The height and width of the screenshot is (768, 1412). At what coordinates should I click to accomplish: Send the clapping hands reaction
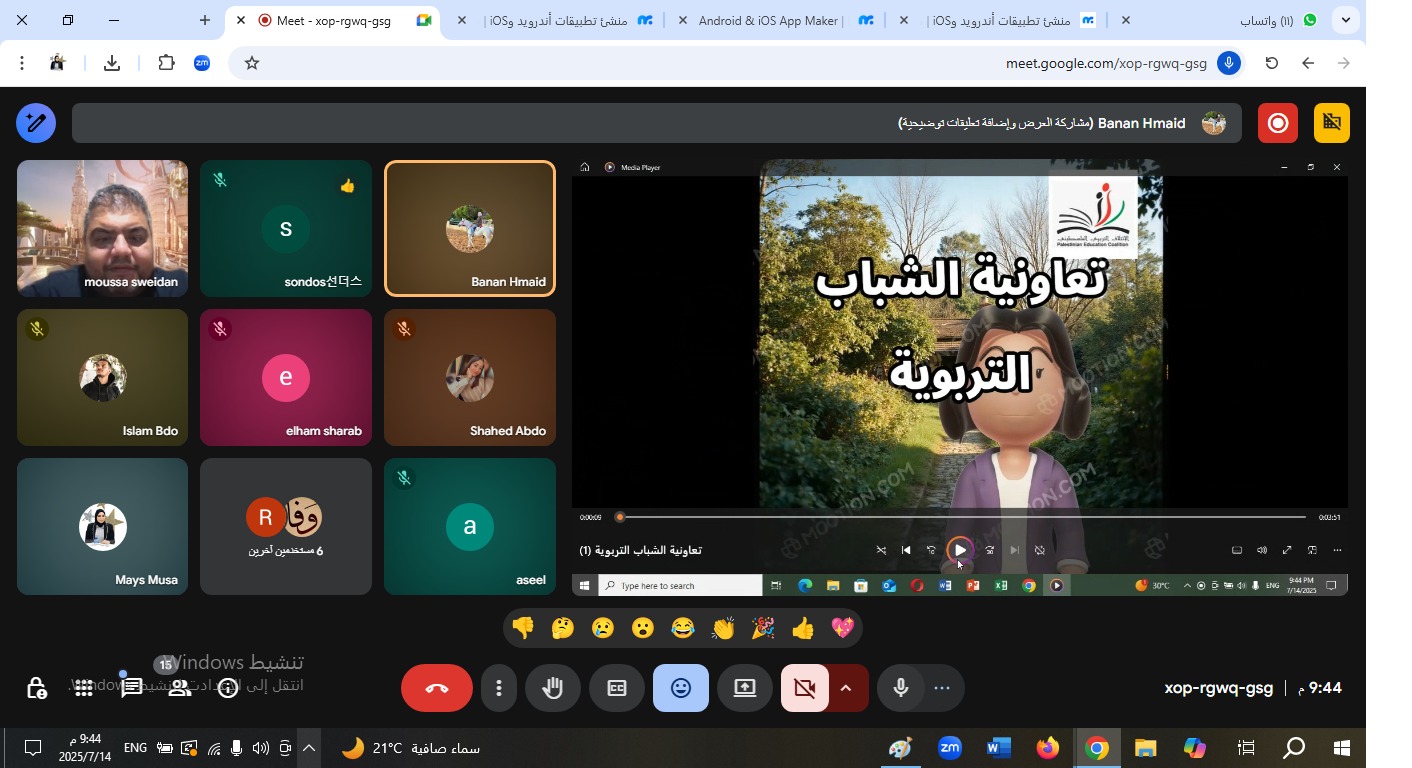point(722,628)
